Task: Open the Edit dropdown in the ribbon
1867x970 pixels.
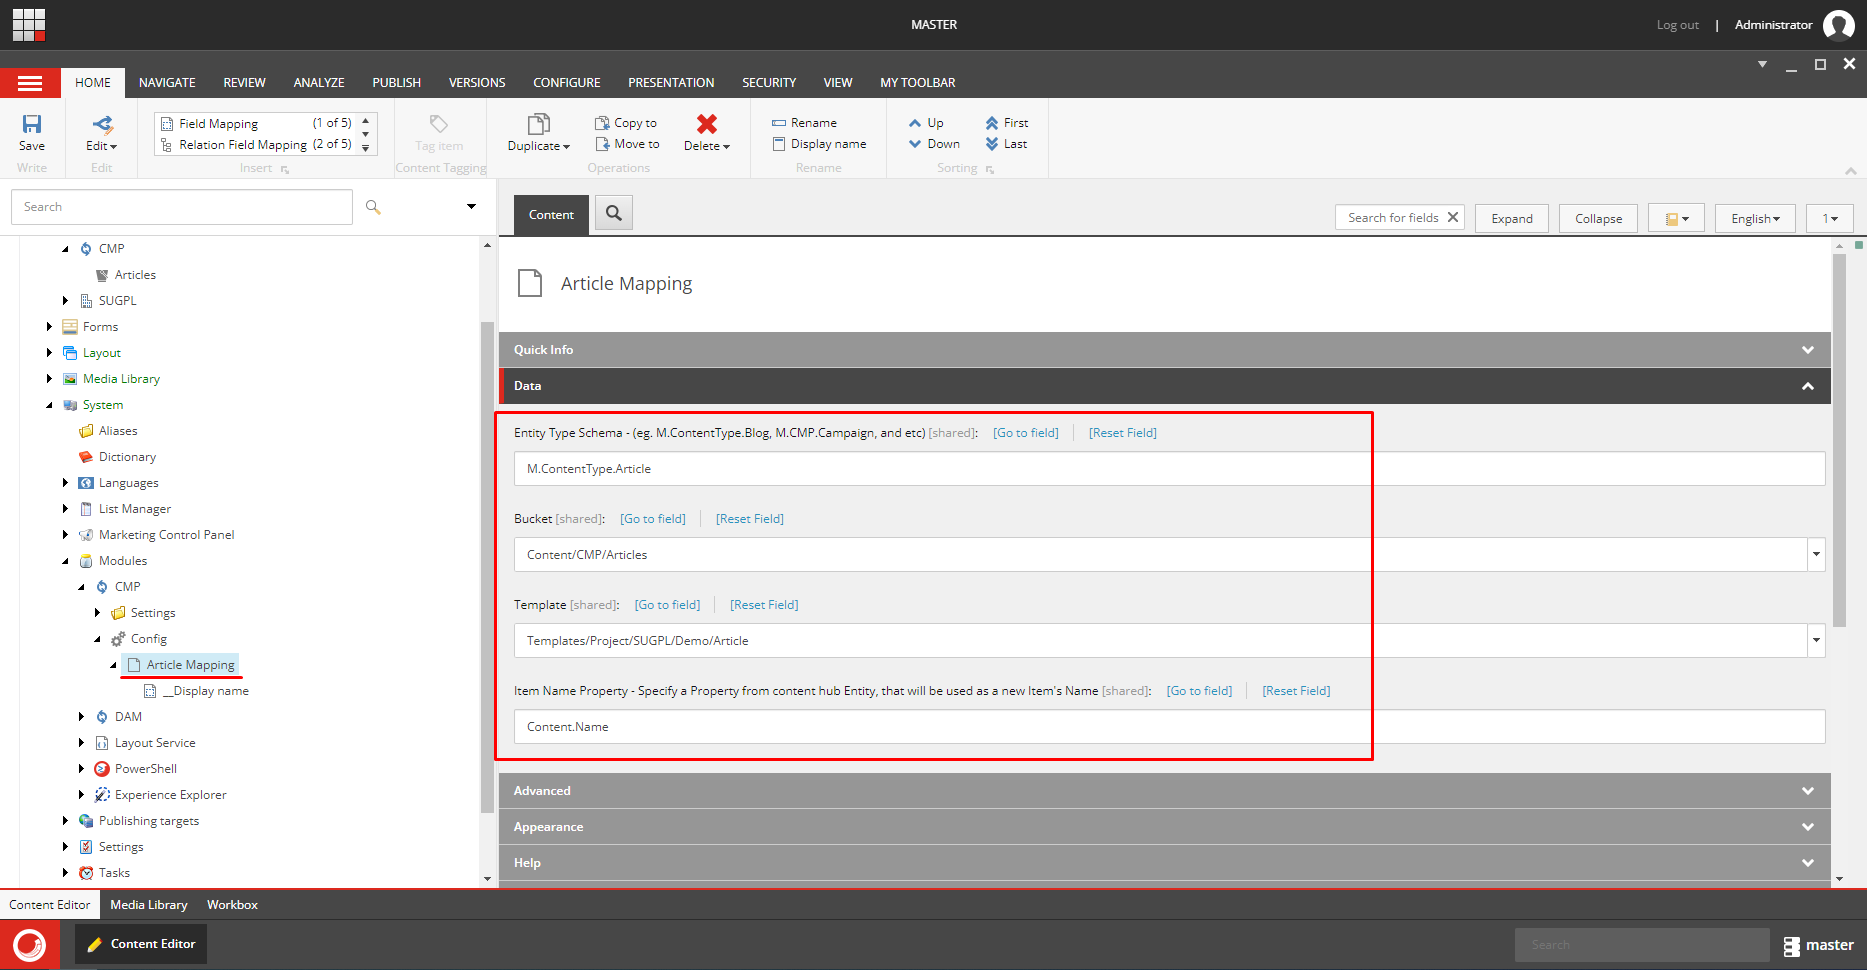Action: point(102,146)
